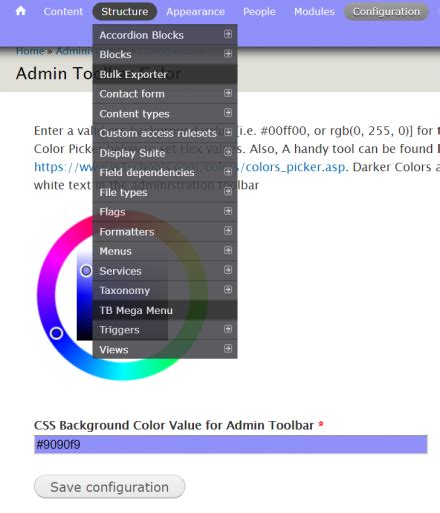Expand the File types submenu arrow

tap(228, 191)
